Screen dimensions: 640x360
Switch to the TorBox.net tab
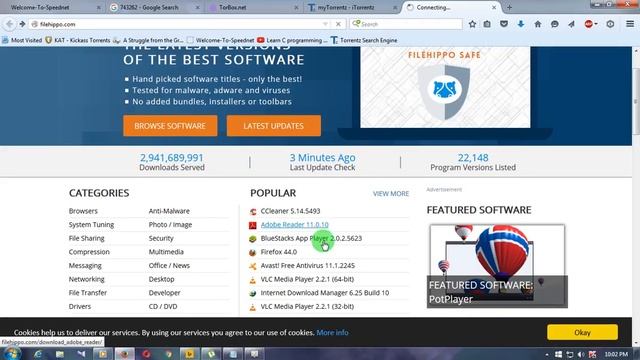[x=253, y=7]
